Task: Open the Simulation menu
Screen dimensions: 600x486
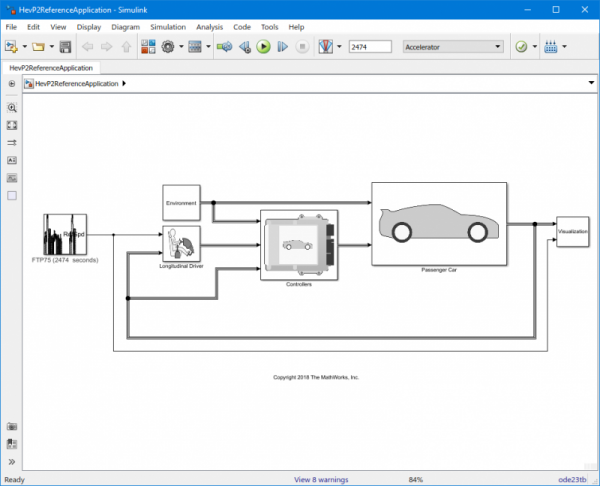Action: [x=167, y=26]
